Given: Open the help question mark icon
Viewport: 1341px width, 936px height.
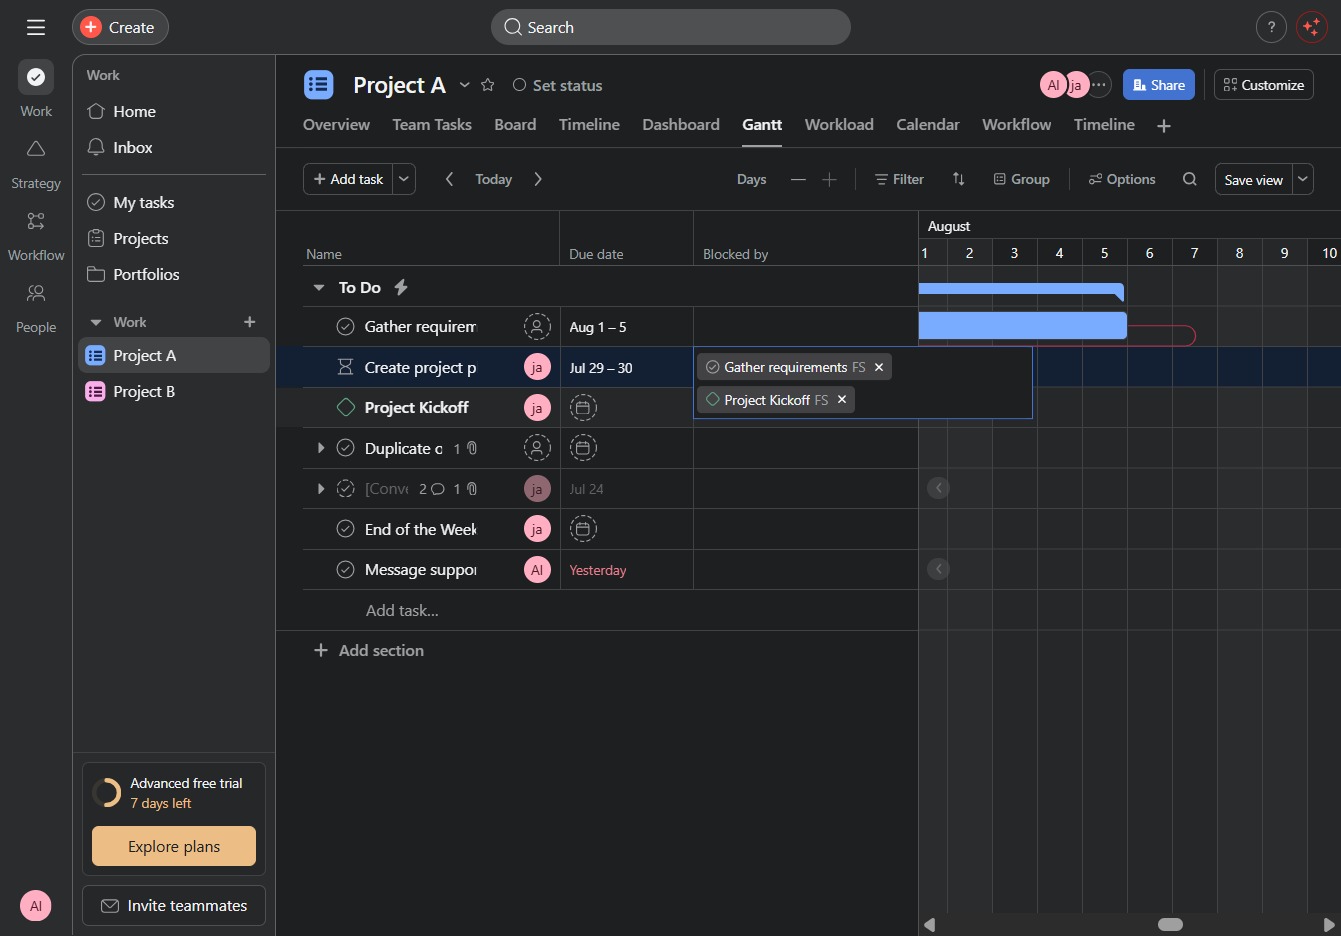Looking at the screenshot, I should pyautogui.click(x=1271, y=27).
